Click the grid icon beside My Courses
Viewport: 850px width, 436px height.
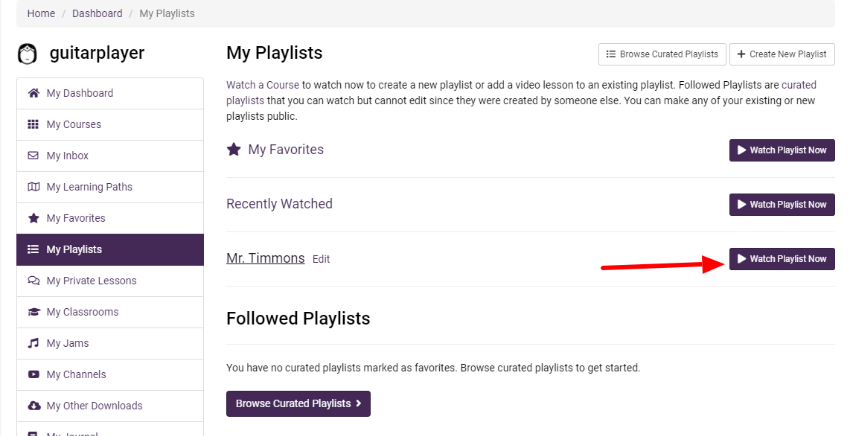33,124
